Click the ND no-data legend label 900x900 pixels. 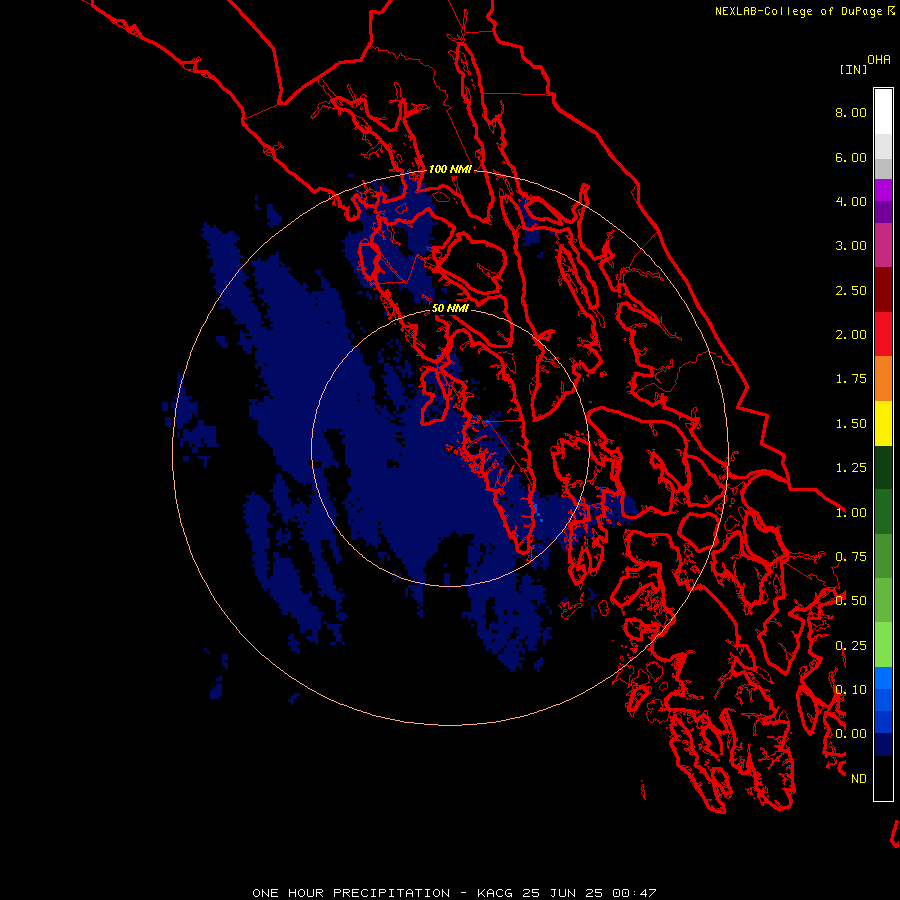pos(859,779)
